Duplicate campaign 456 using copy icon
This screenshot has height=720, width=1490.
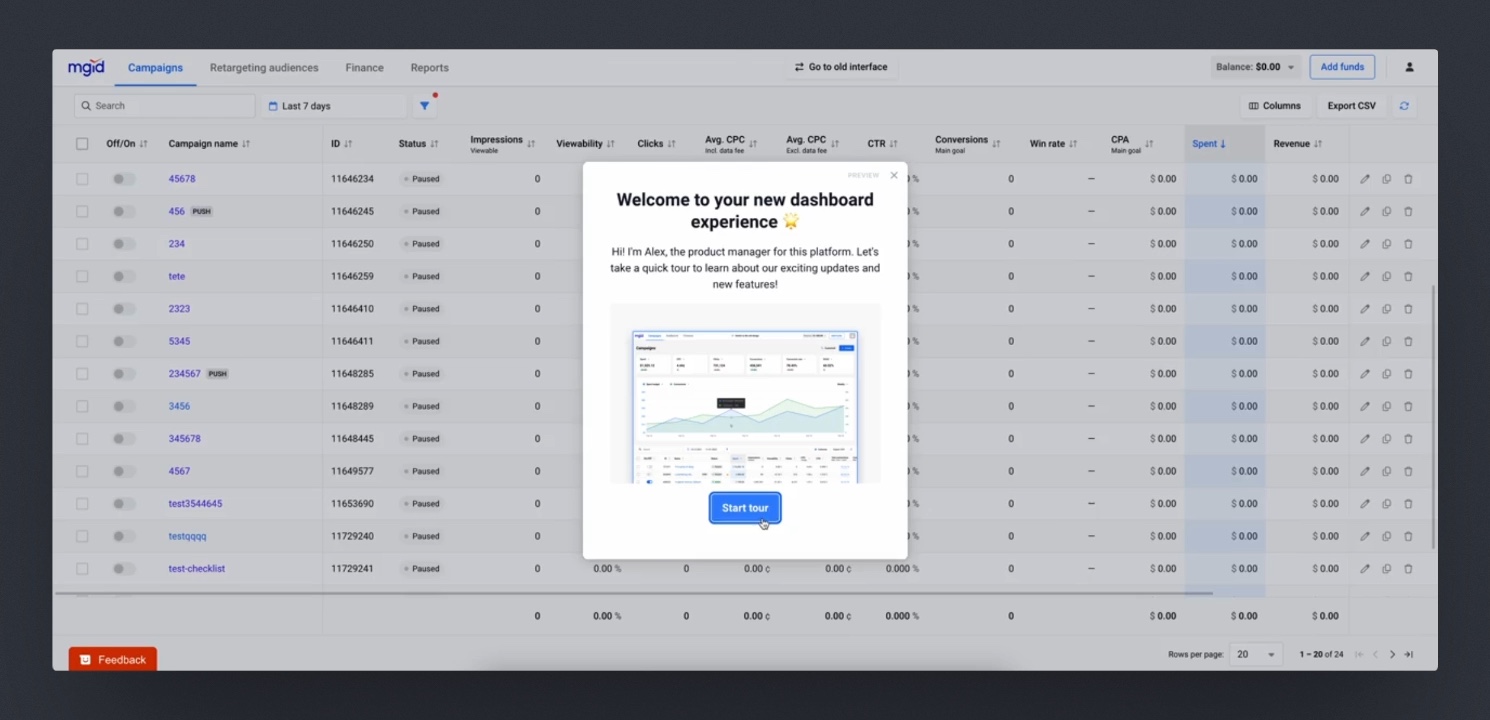coord(1387,212)
